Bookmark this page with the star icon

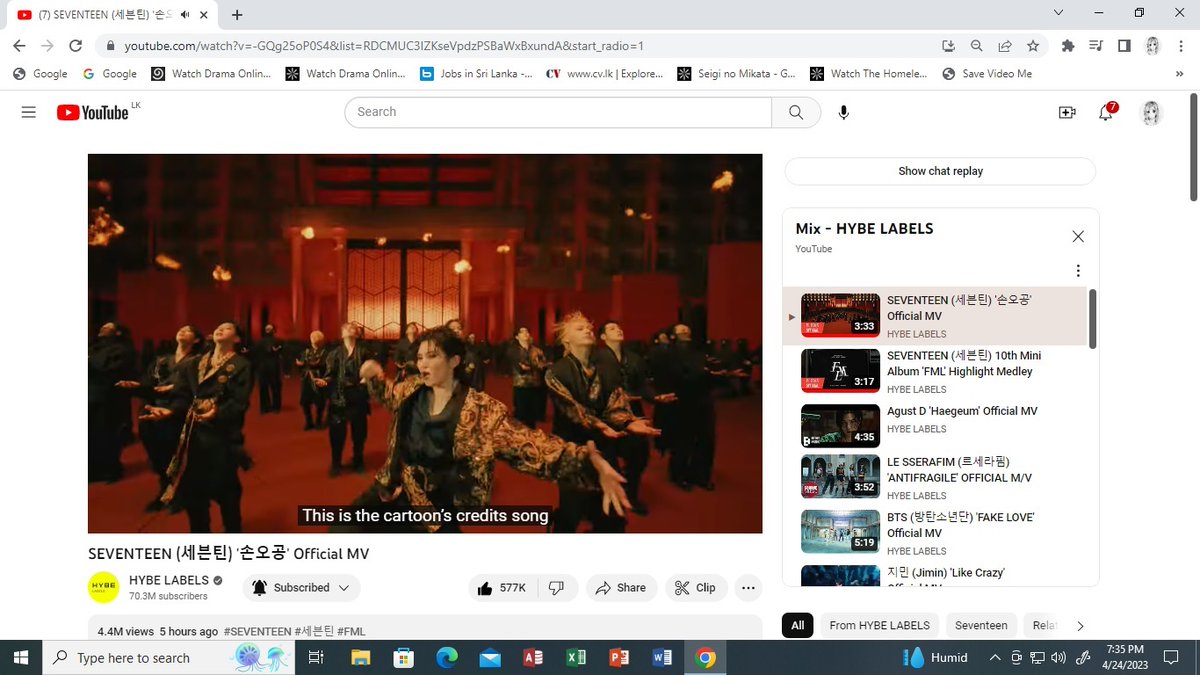[1033, 46]
